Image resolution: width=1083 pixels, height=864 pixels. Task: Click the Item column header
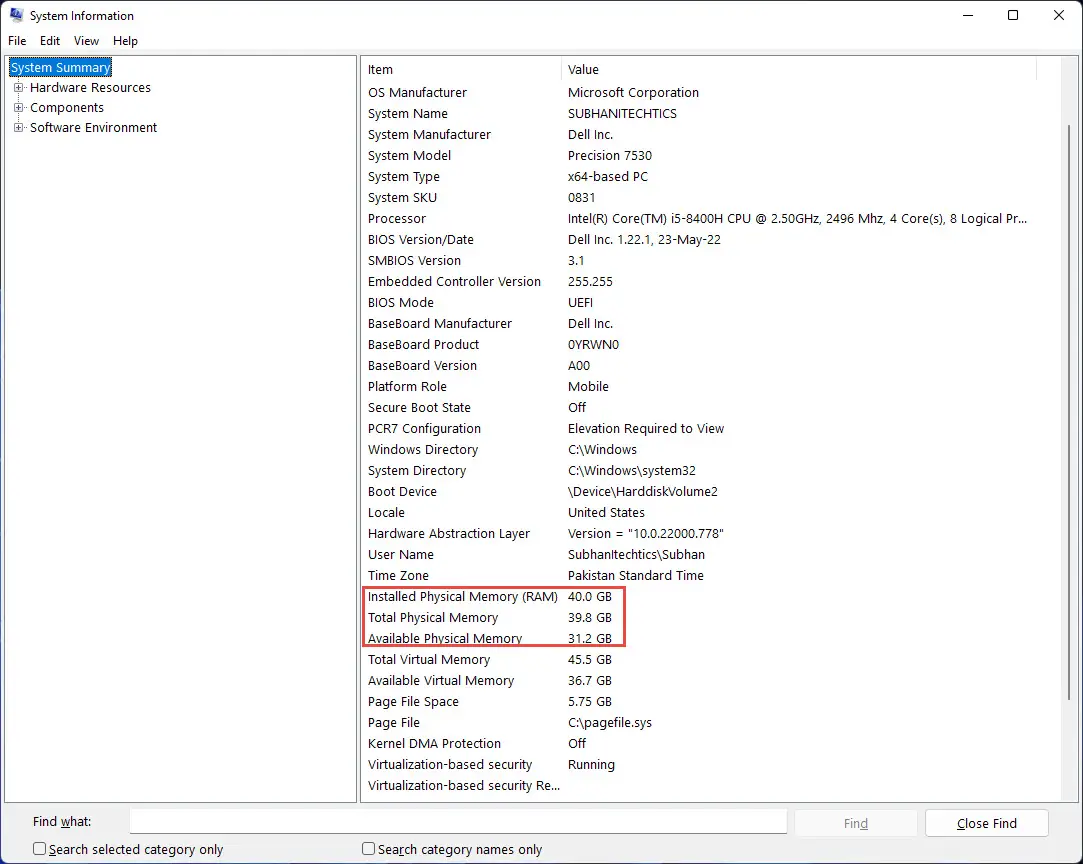coord(461,70)
